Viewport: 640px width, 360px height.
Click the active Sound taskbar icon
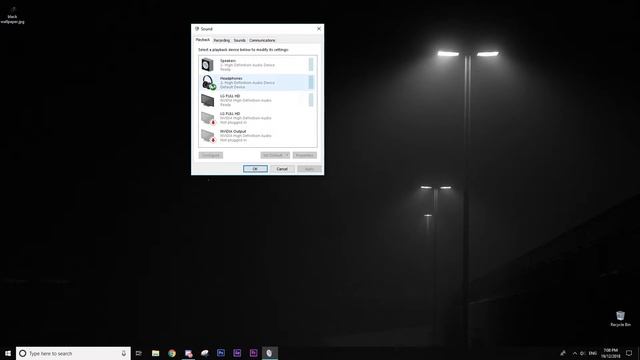pos(269,353)
